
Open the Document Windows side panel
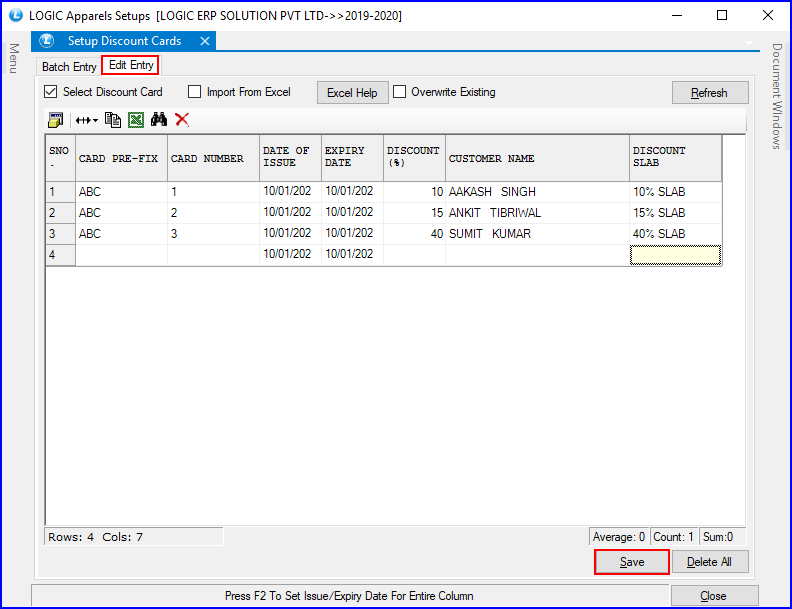pos(777,96)
